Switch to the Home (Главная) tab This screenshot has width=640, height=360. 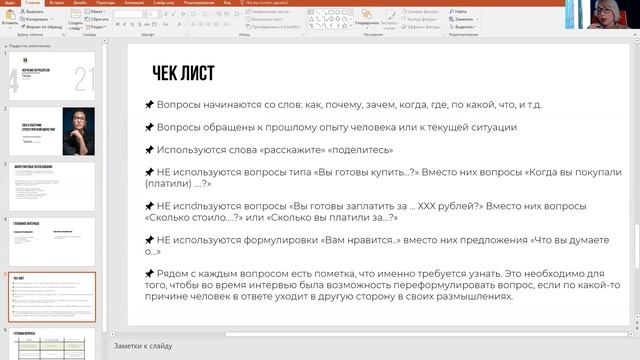coord(32,2)
